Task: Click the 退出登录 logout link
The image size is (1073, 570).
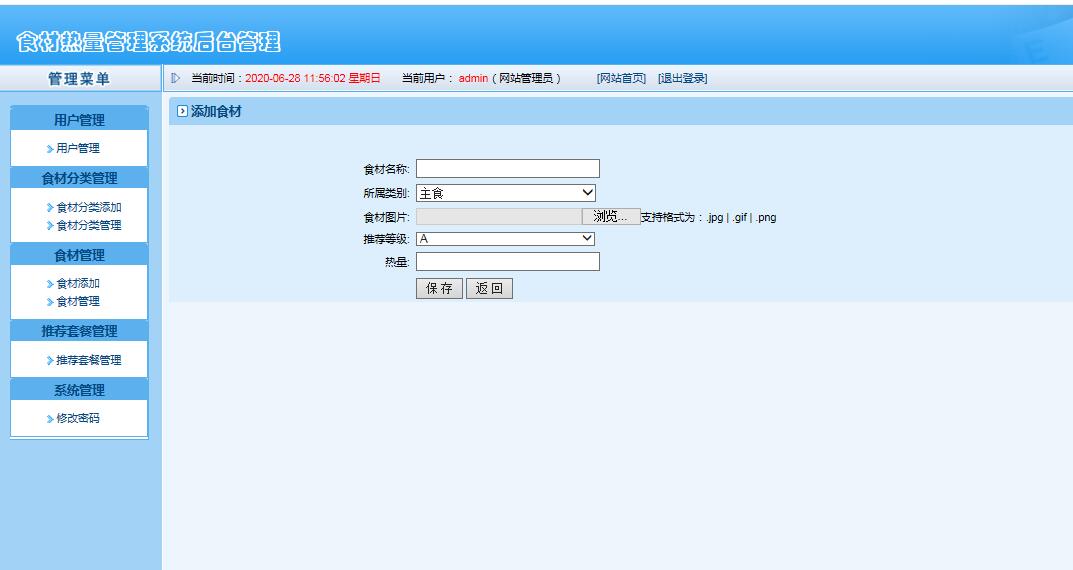Action: coord(682,78)
